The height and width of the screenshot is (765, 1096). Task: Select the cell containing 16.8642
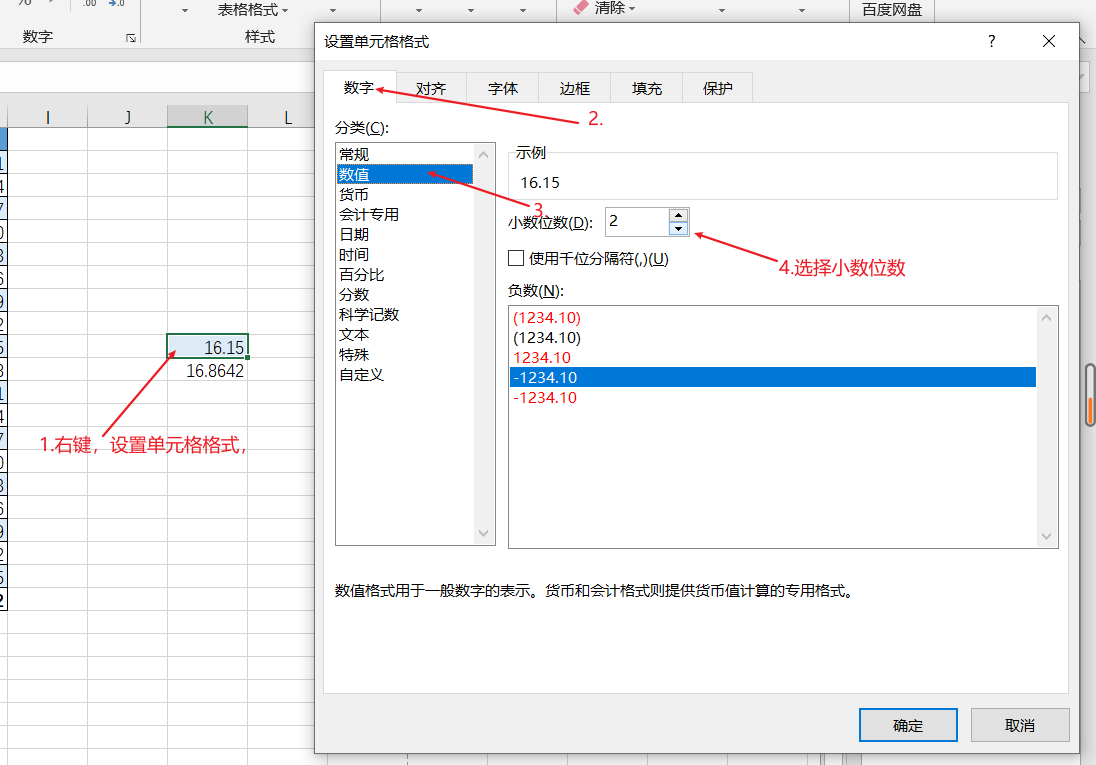pos(208,370)
